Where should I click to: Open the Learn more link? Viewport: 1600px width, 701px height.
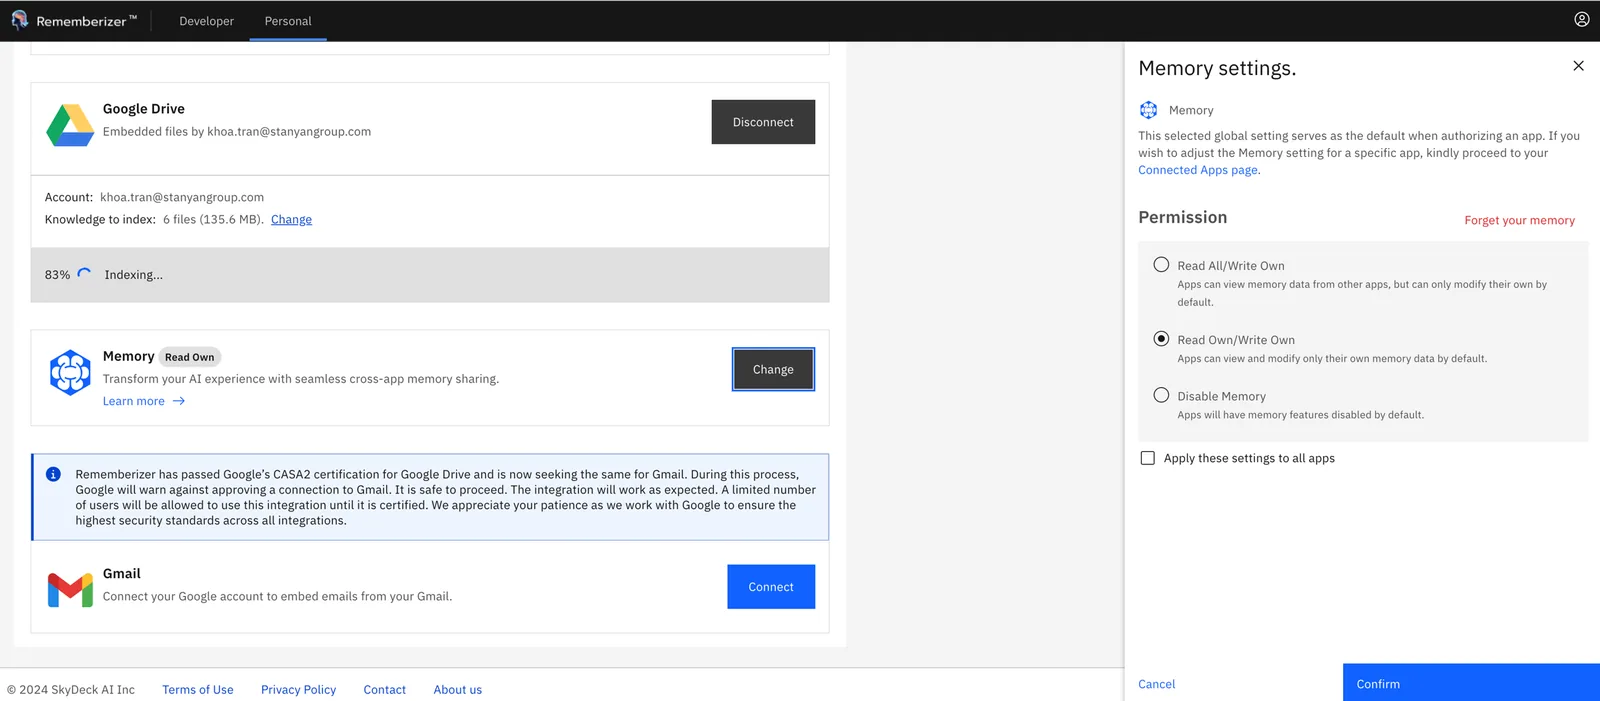134,401
